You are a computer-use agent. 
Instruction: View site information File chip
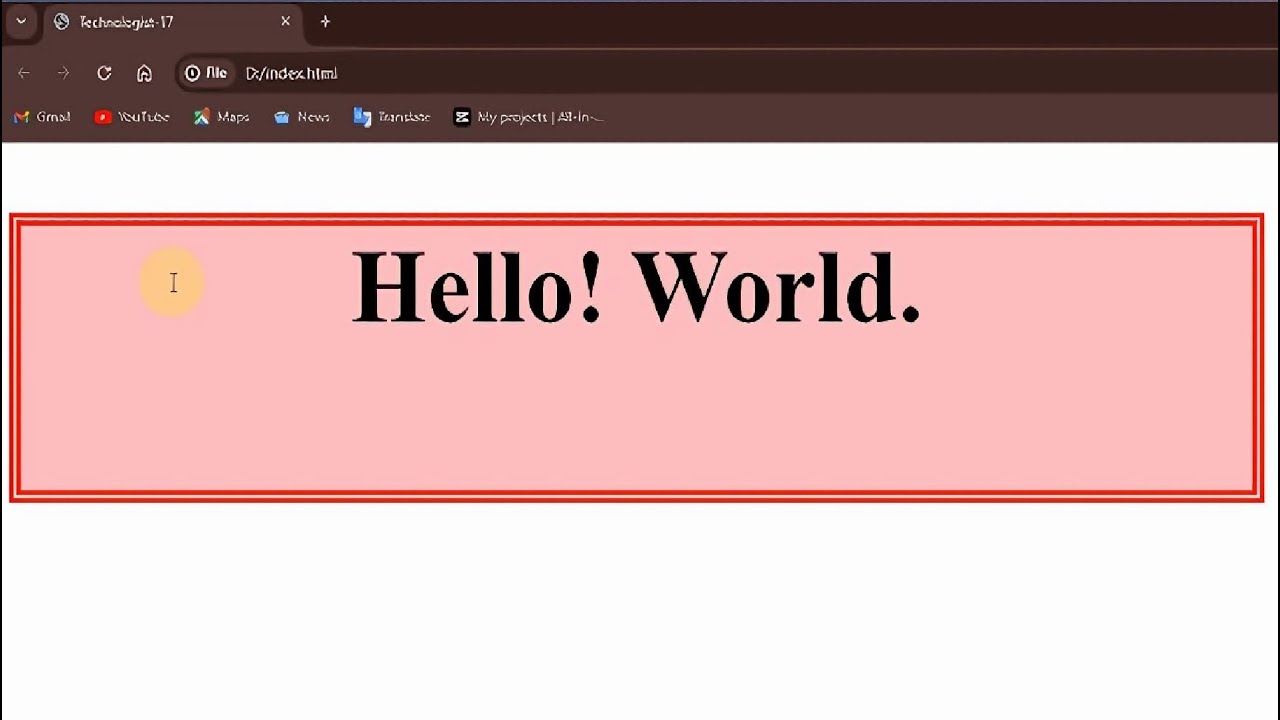pos(206,73)
